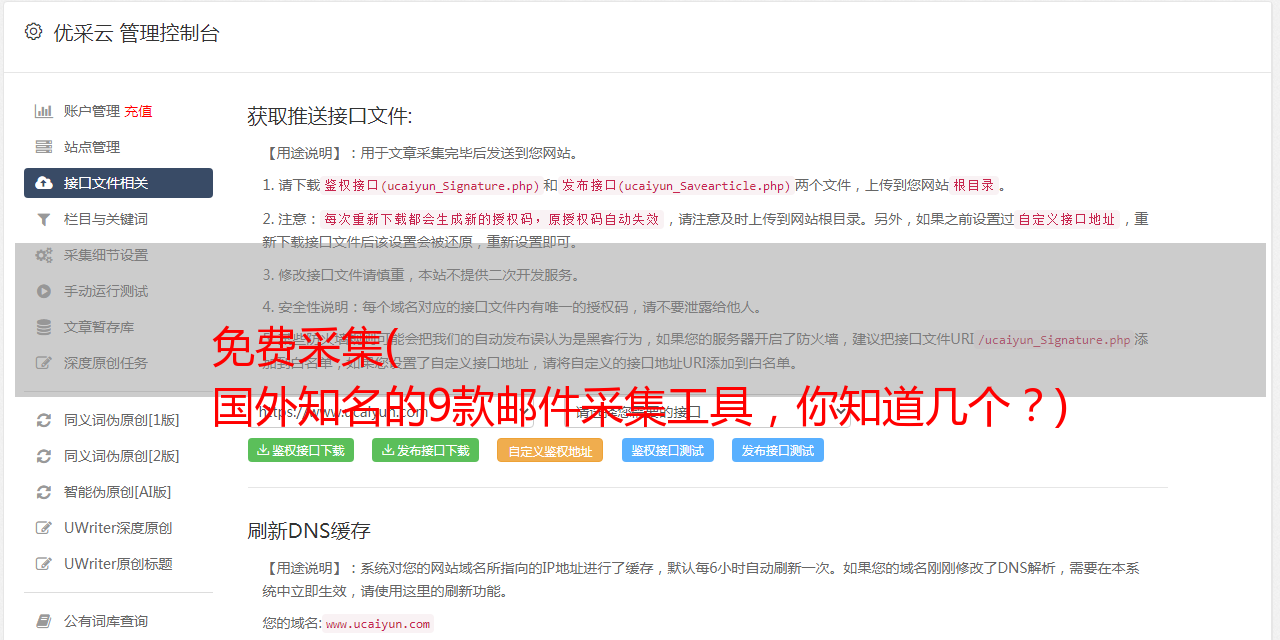Open UWriter原创标题 in the sidebar
Image resolution: width=1280 pixels, height=640 pixels.
tap(118, 564)
